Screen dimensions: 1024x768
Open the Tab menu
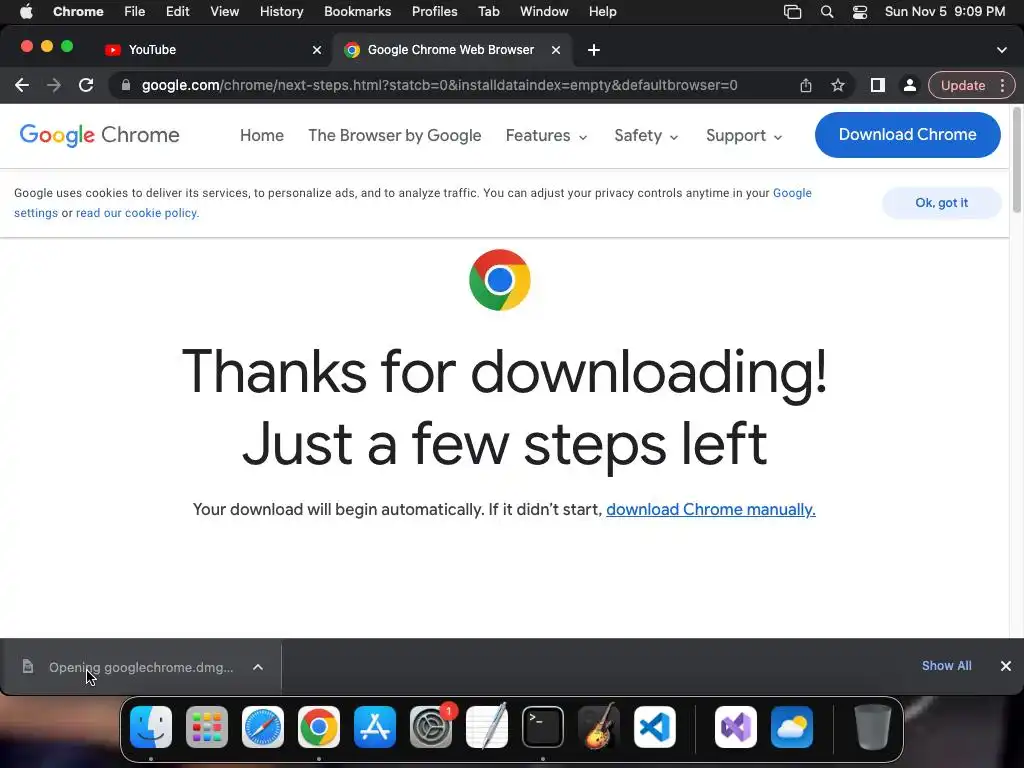[x=488, y=11]
